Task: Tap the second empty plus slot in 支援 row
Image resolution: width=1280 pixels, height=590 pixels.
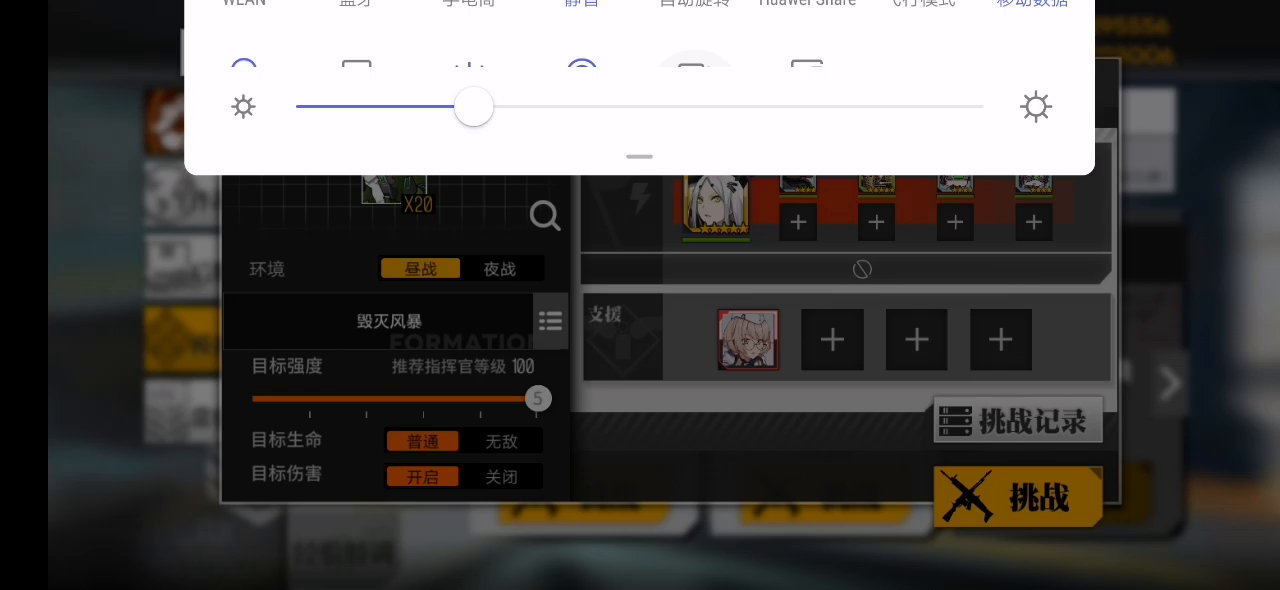Action: [x=917, y=340]
